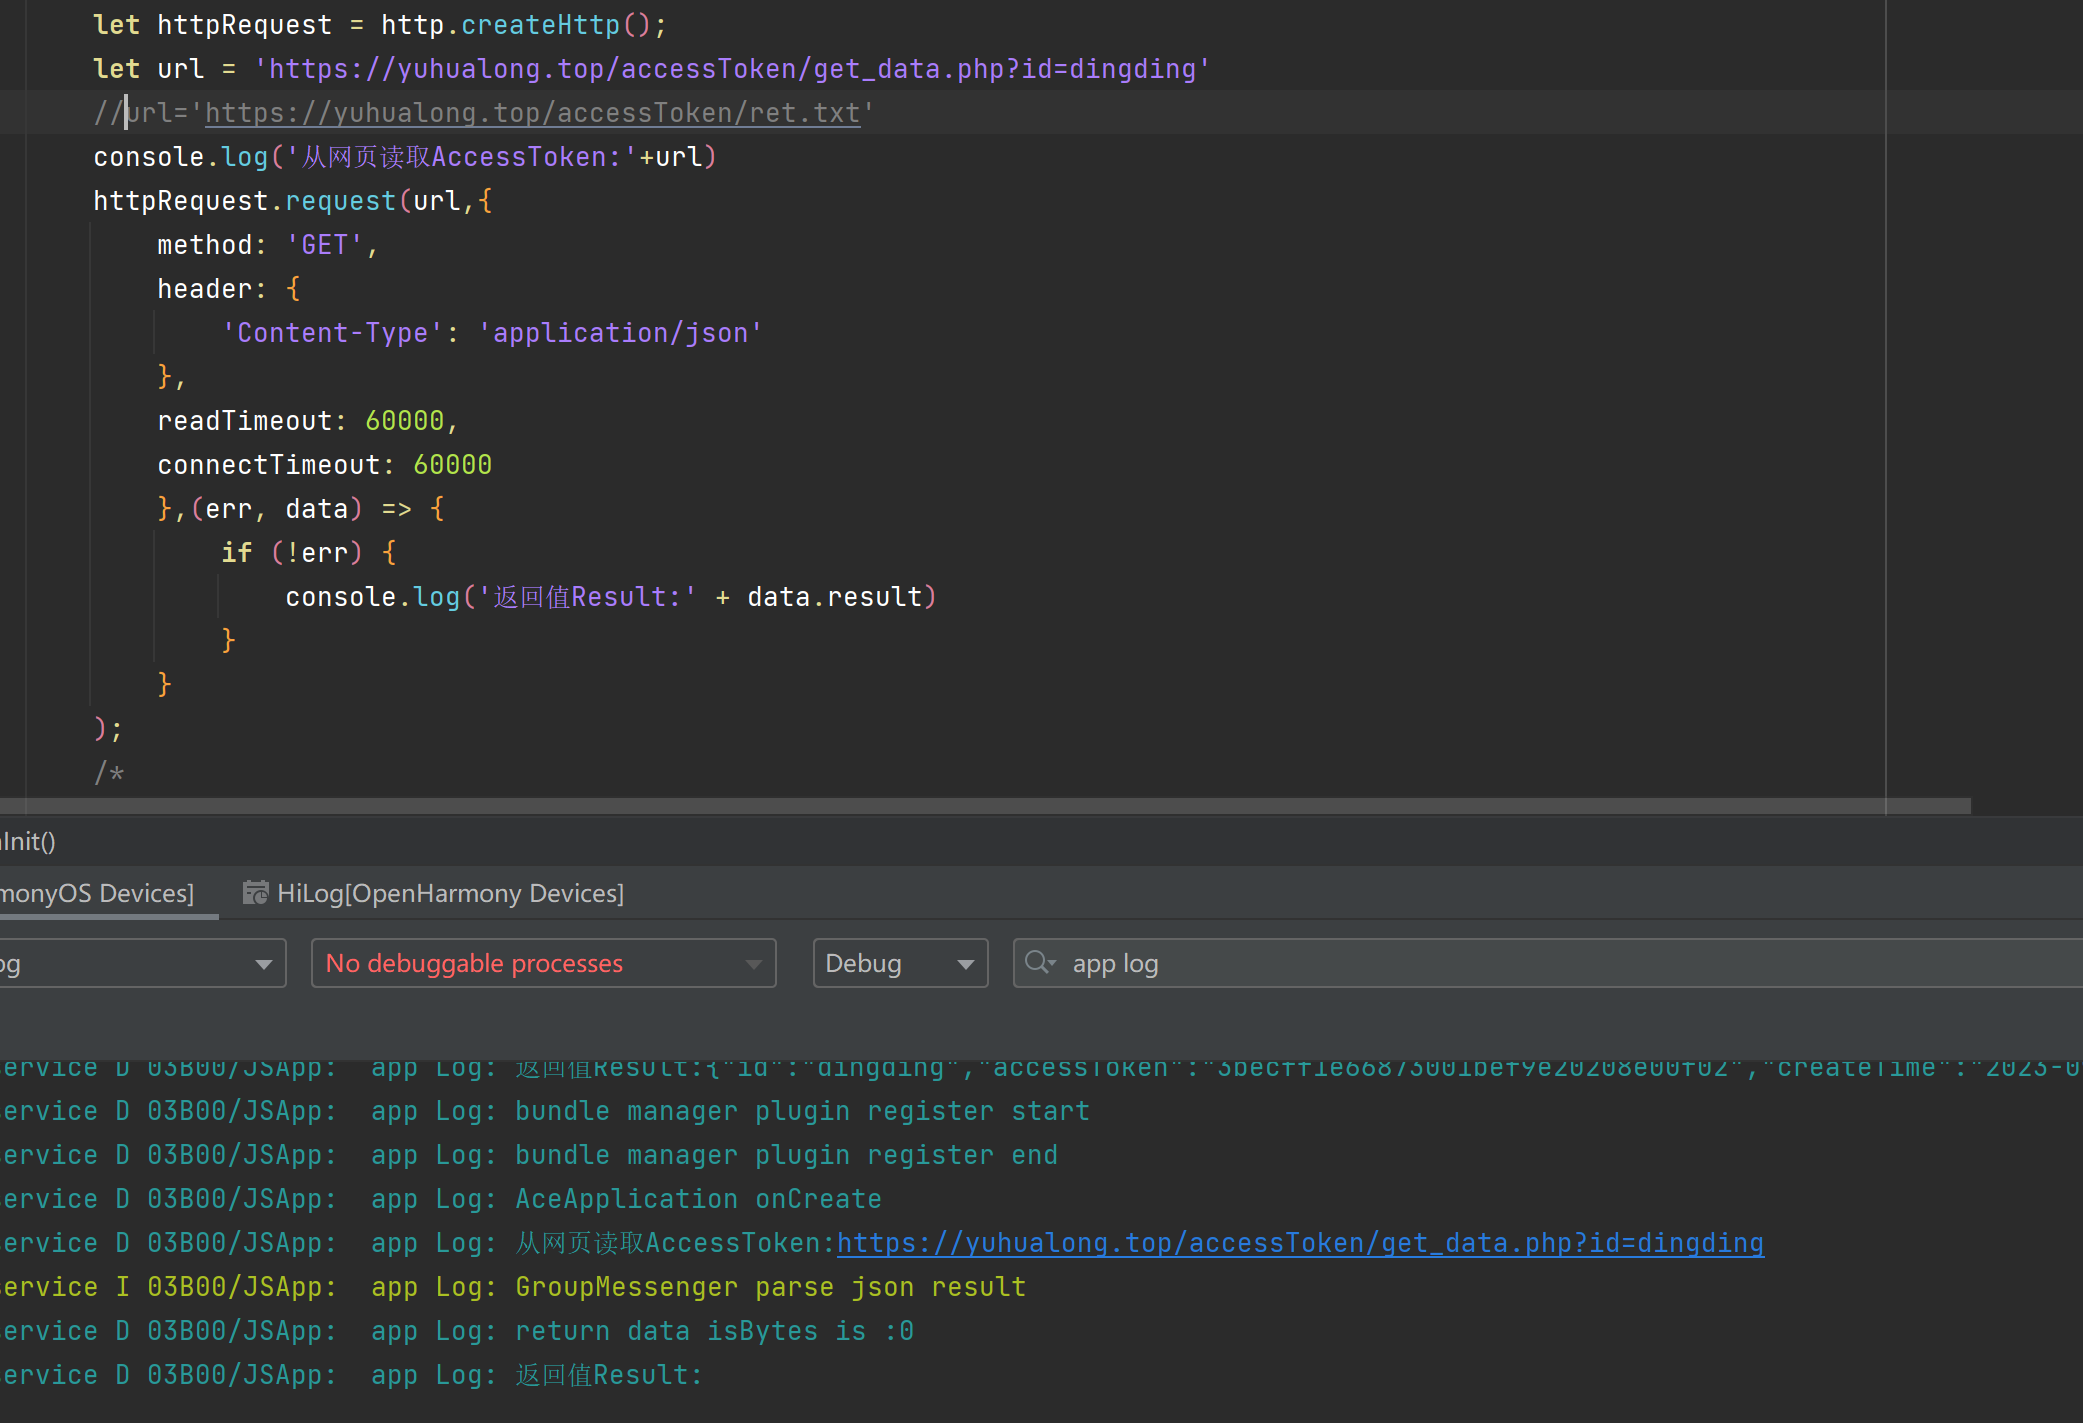Image resolution: width=2083 pixels, height=1423 pixels.
Task: Click 'data.result' in the console.log call
Action: pyautogui.click(x=835, y=597)
